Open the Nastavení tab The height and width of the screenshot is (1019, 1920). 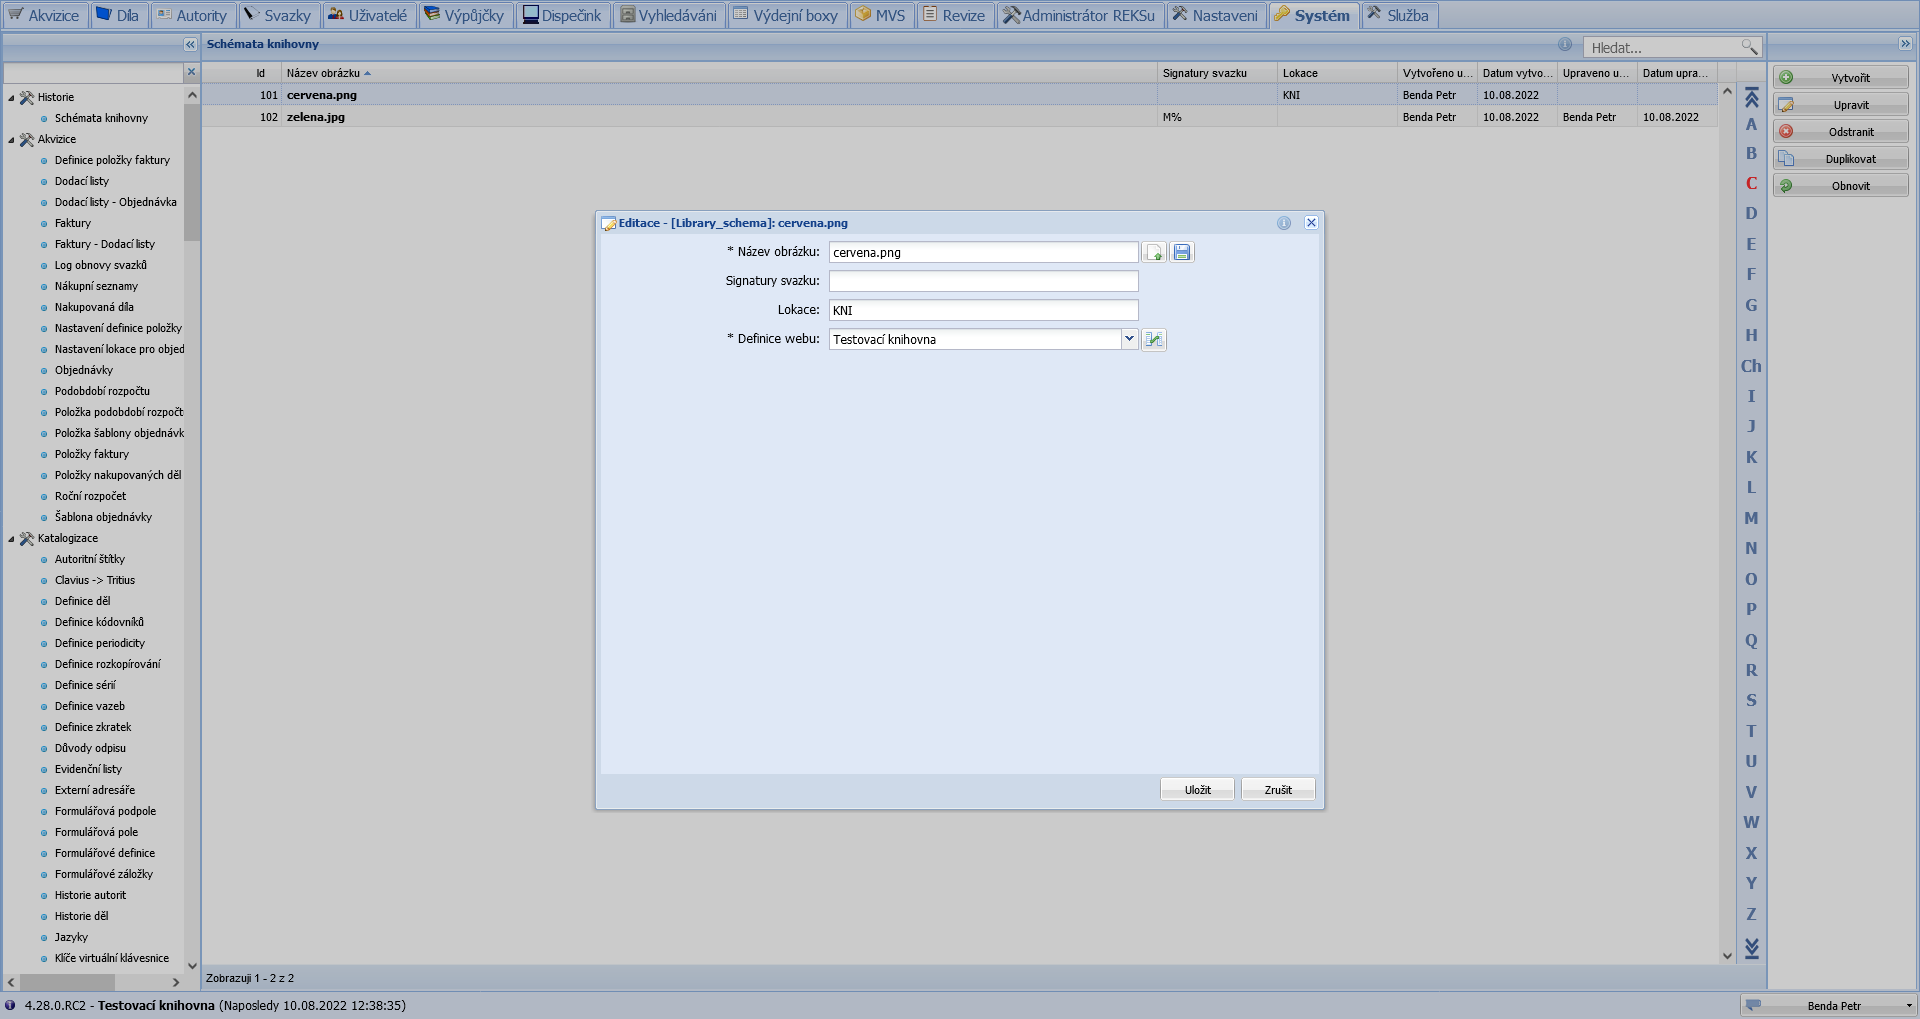(1215, 15)
